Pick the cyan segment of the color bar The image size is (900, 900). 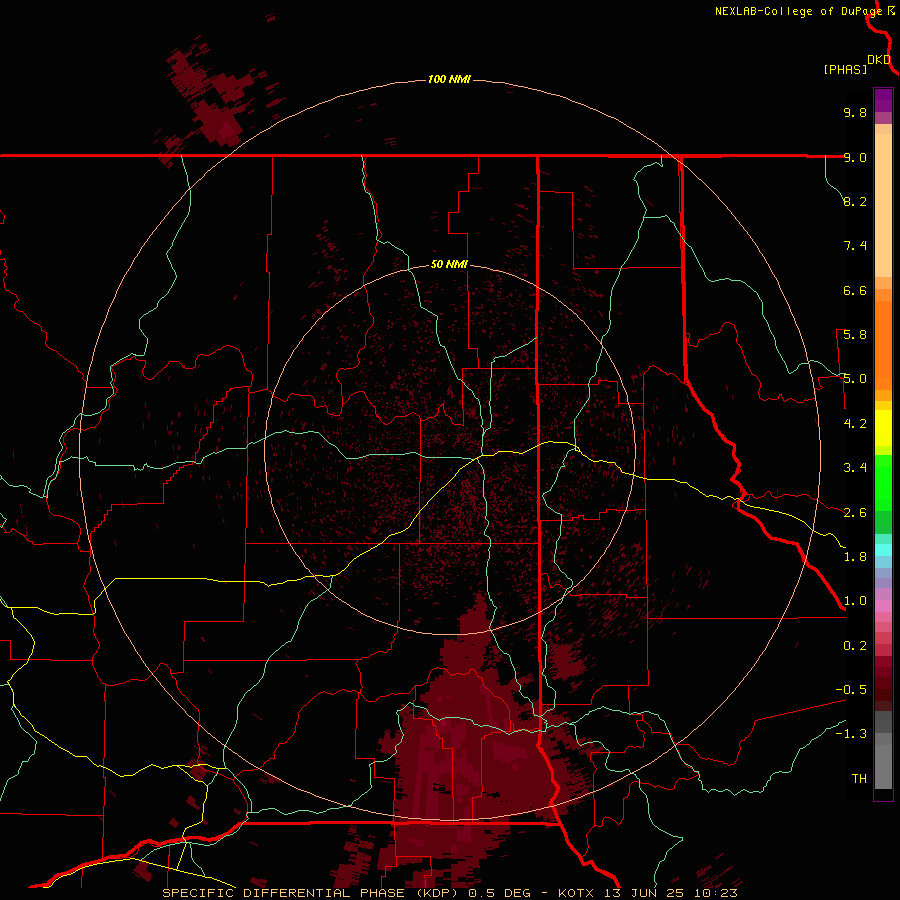coord(883,550)
